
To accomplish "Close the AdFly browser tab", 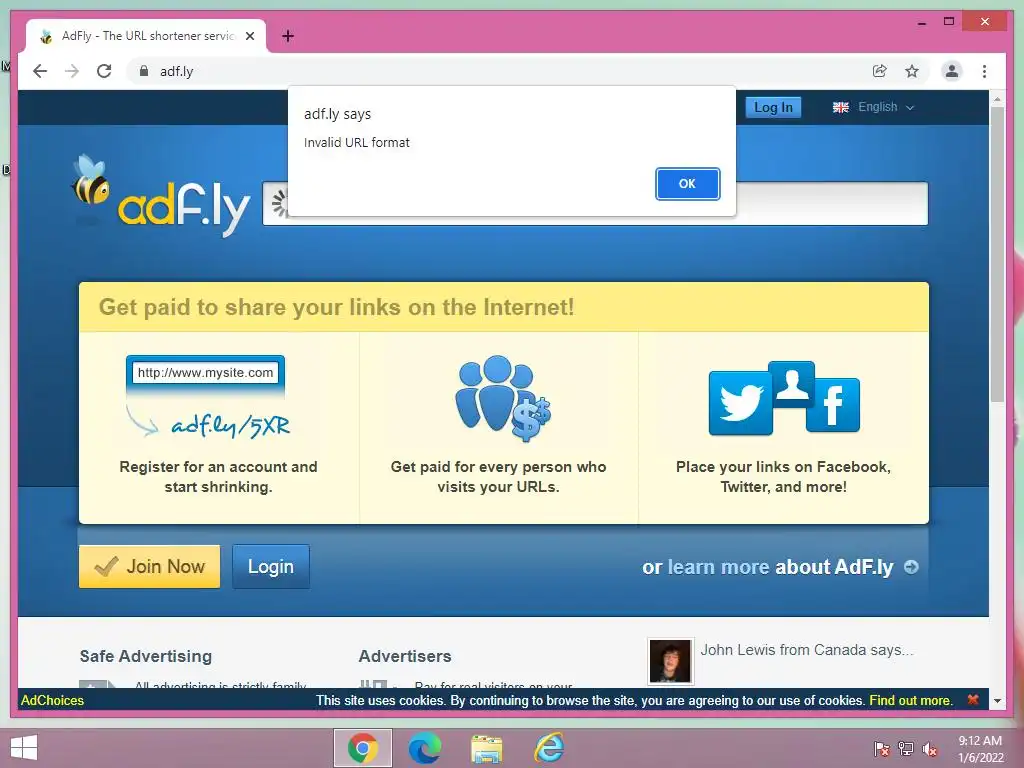I will coord(249,36).
